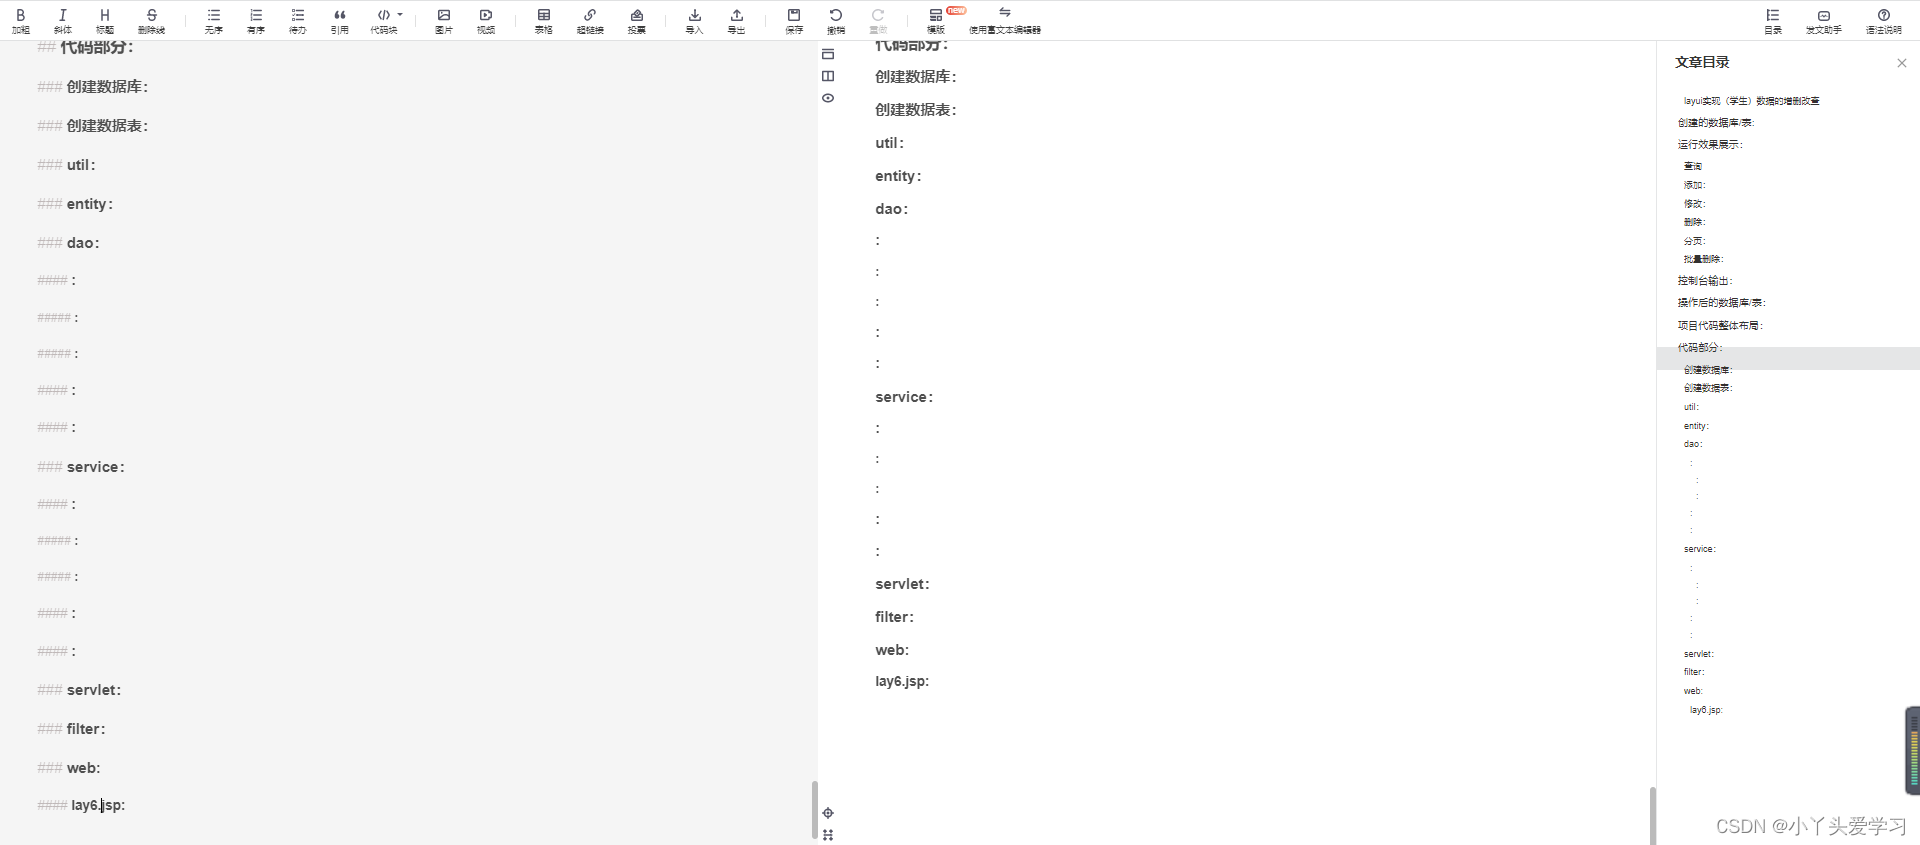This screenshot has width=1920, height=845.
Task: Jump to '删除:' in contents
Action: coord(1694,222)
